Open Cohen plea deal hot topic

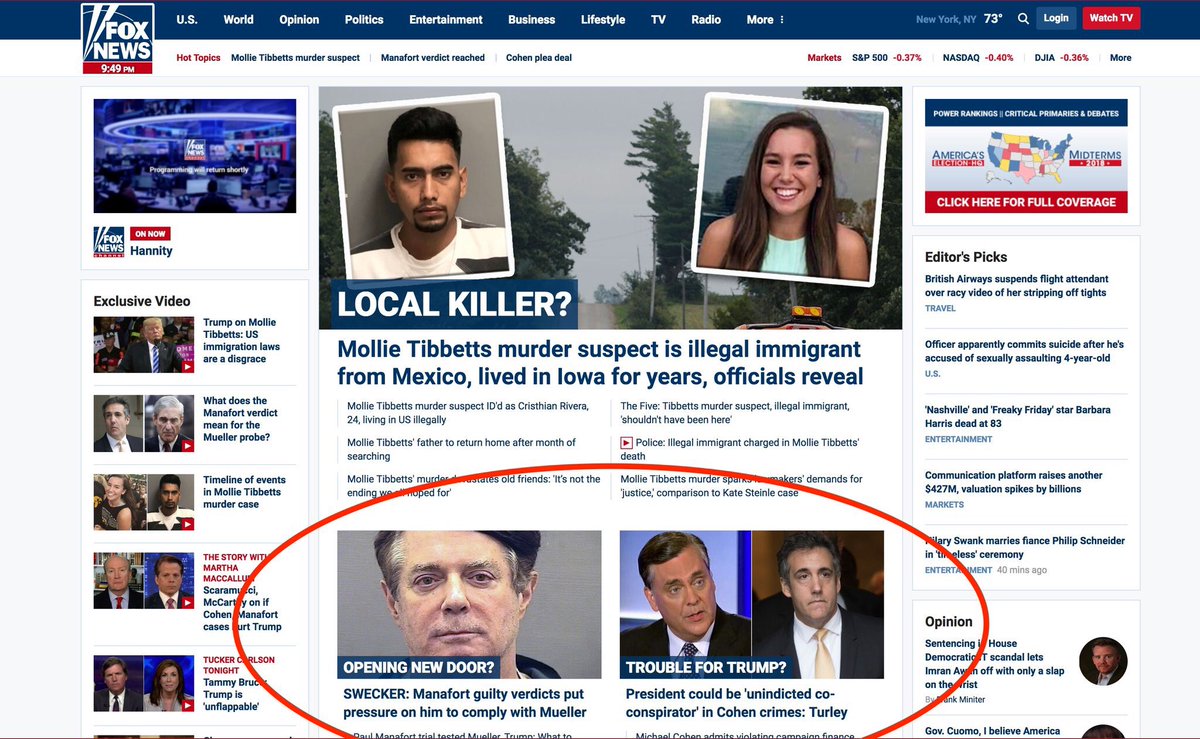539,58
